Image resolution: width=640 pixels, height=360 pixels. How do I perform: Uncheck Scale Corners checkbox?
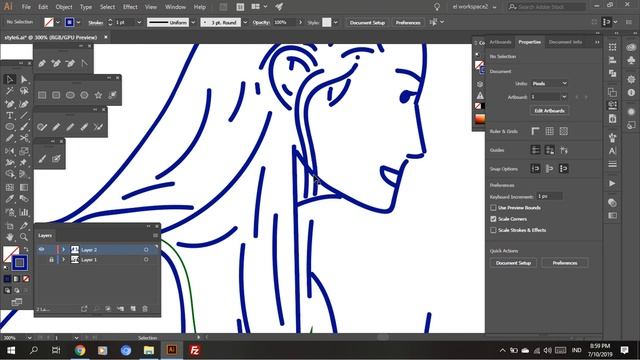[493, 219]
